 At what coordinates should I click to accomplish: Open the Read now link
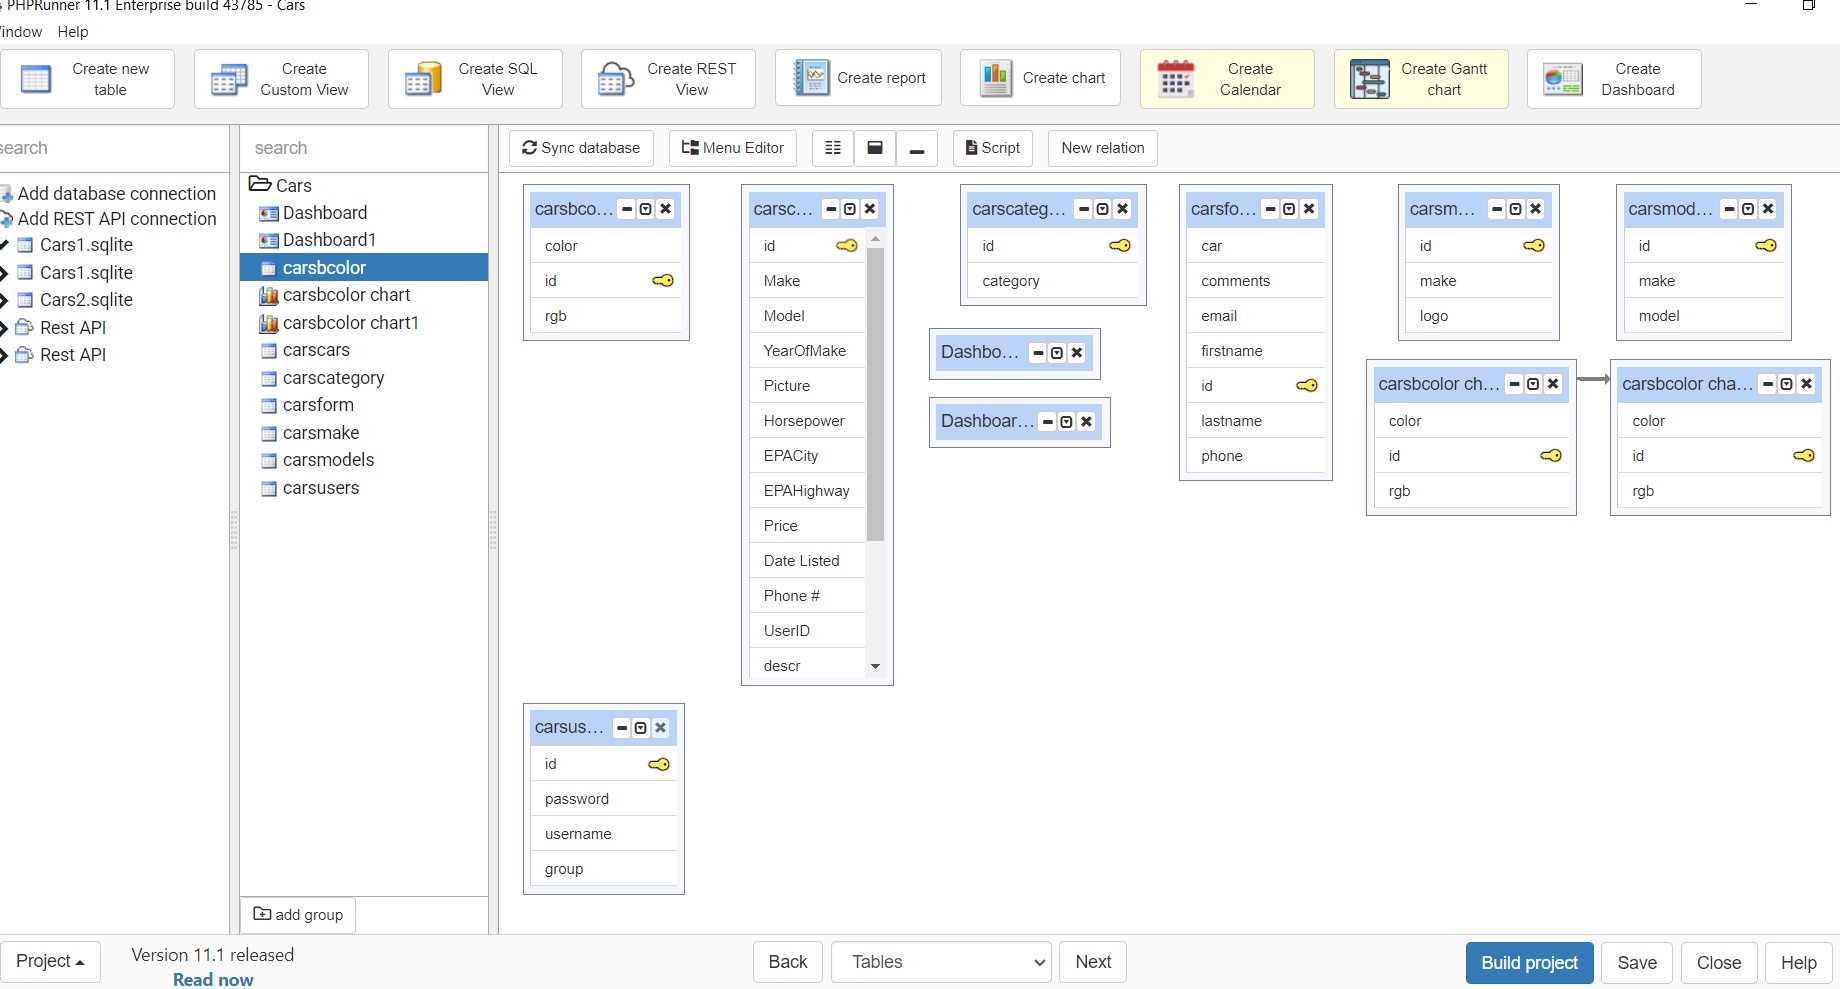coord(213,980)
